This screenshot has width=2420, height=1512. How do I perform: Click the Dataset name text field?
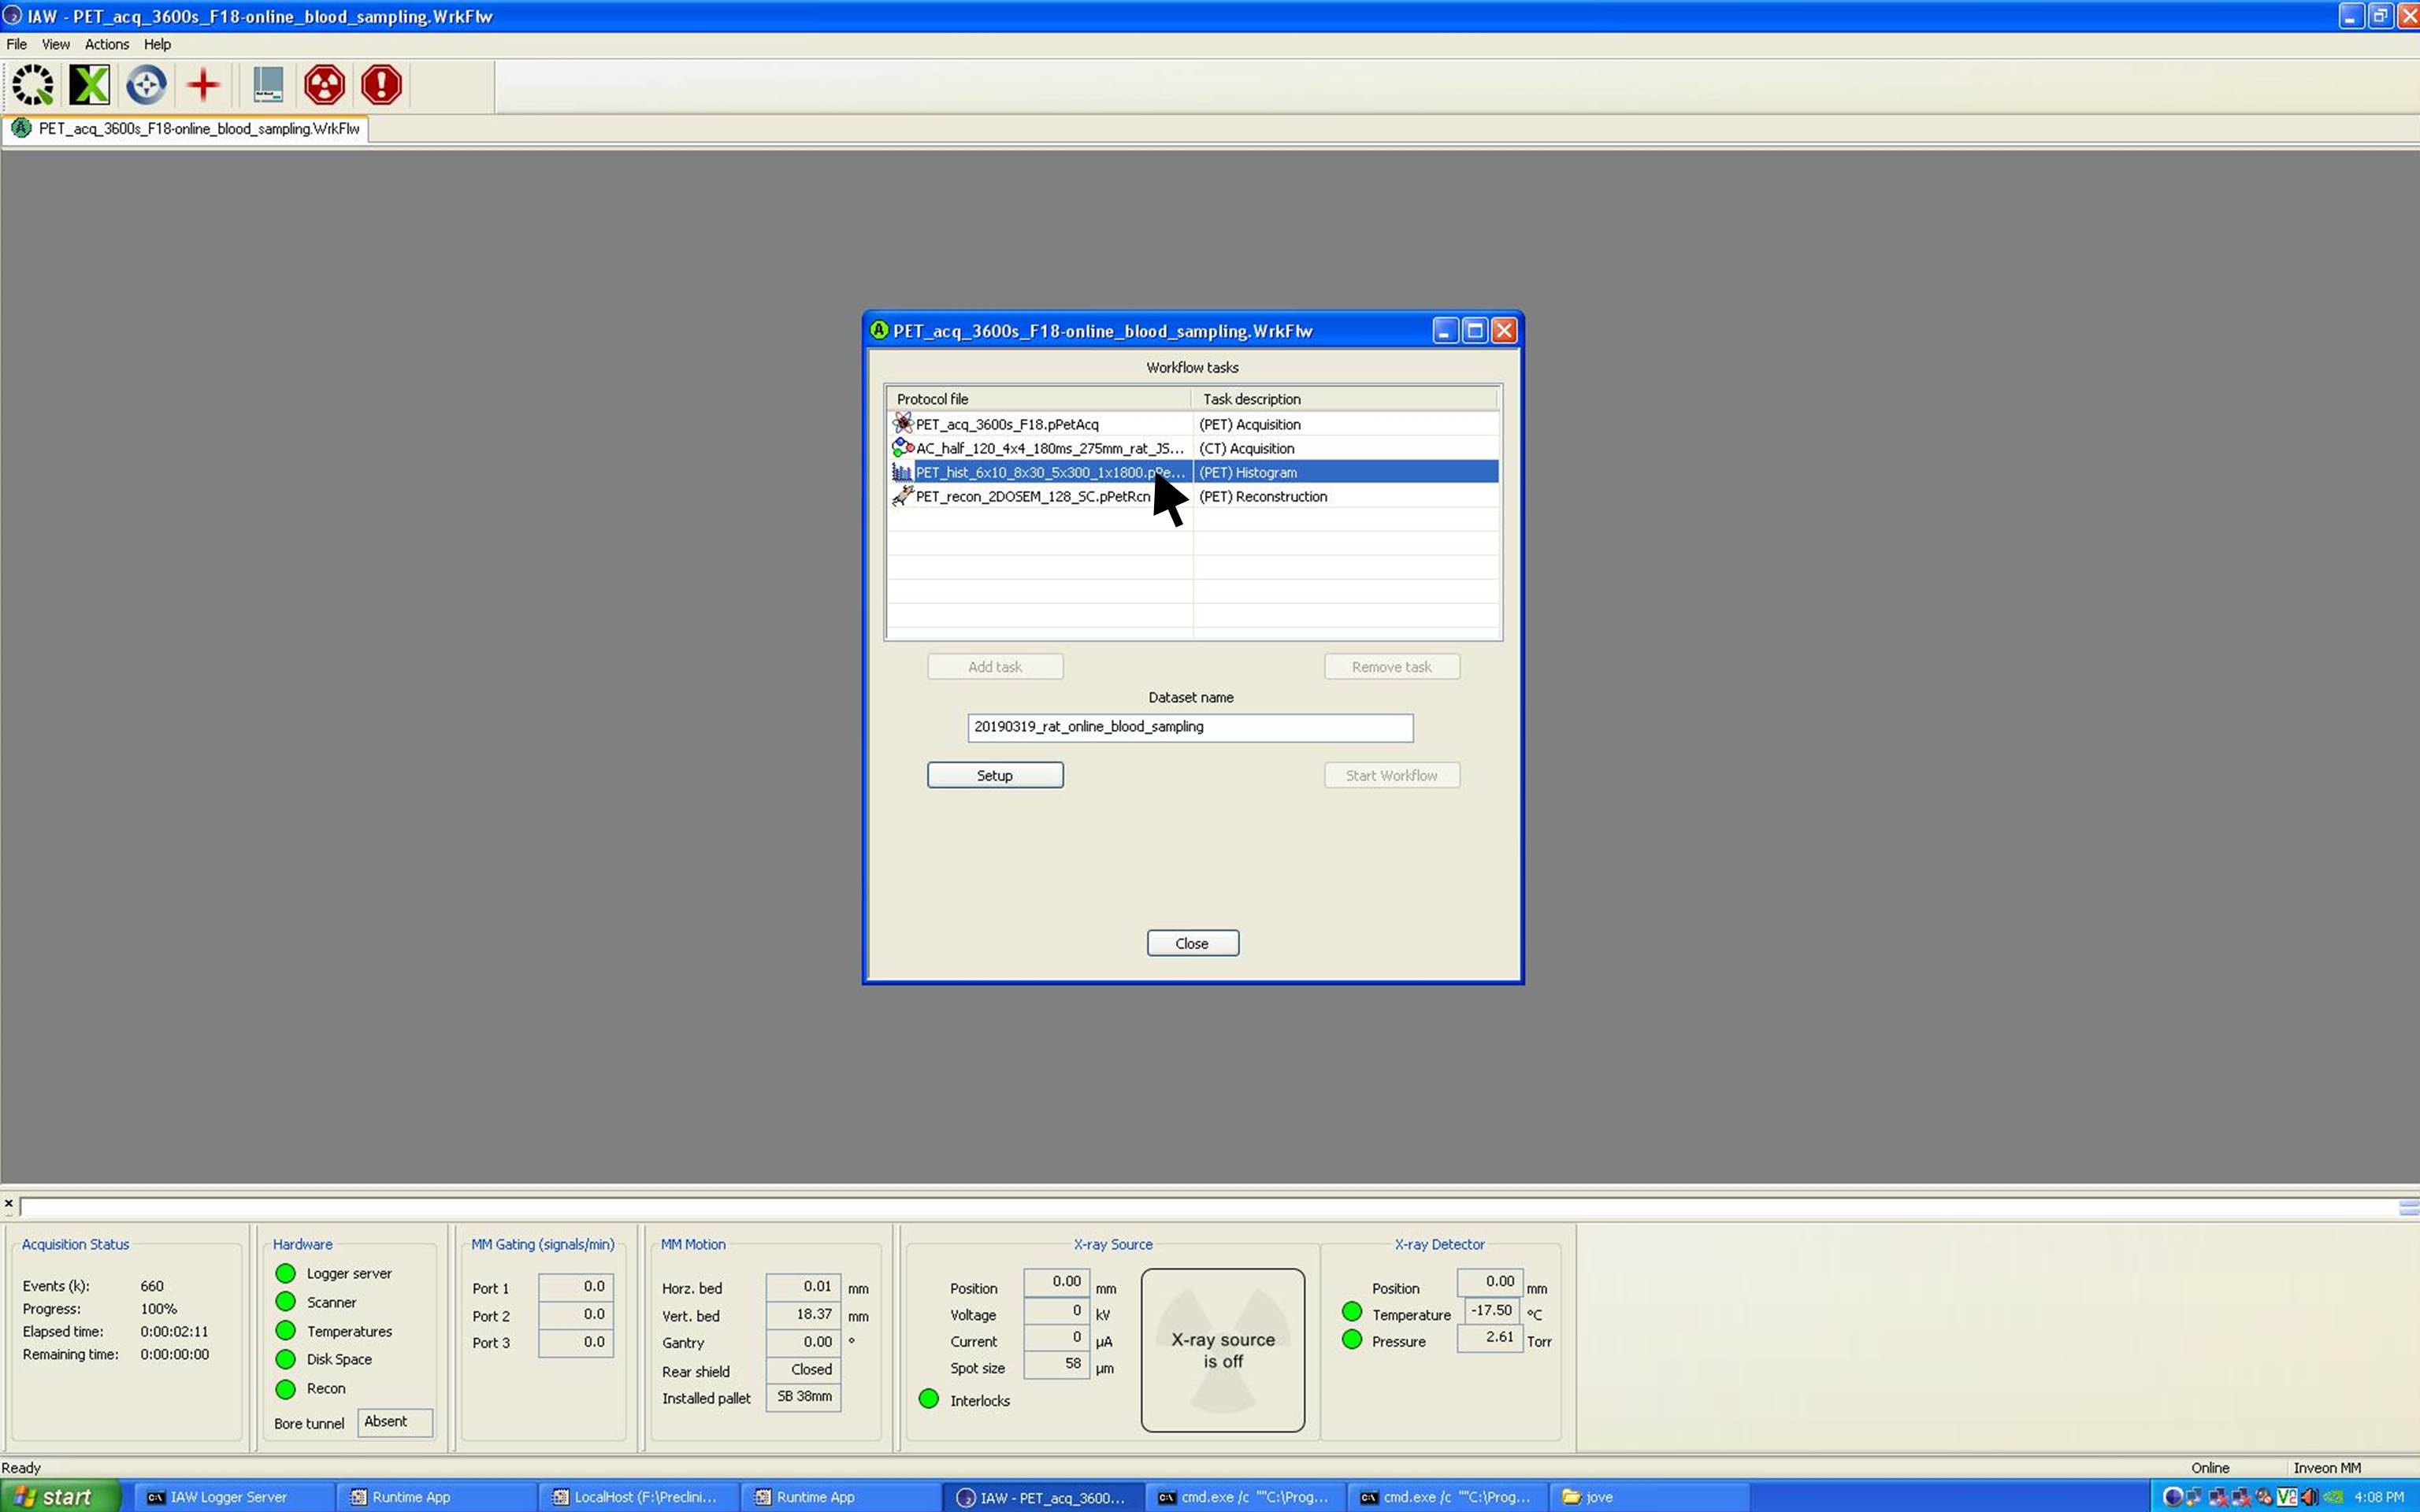(1189, 727)
